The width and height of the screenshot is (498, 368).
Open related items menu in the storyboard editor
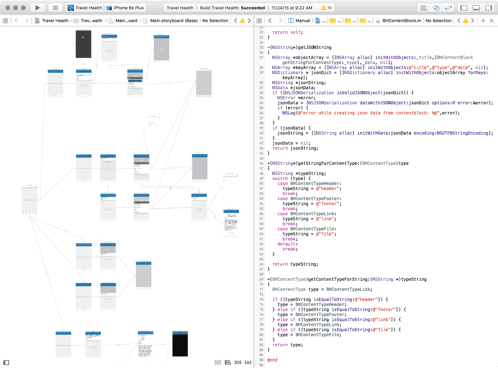(x=5, y=21)
